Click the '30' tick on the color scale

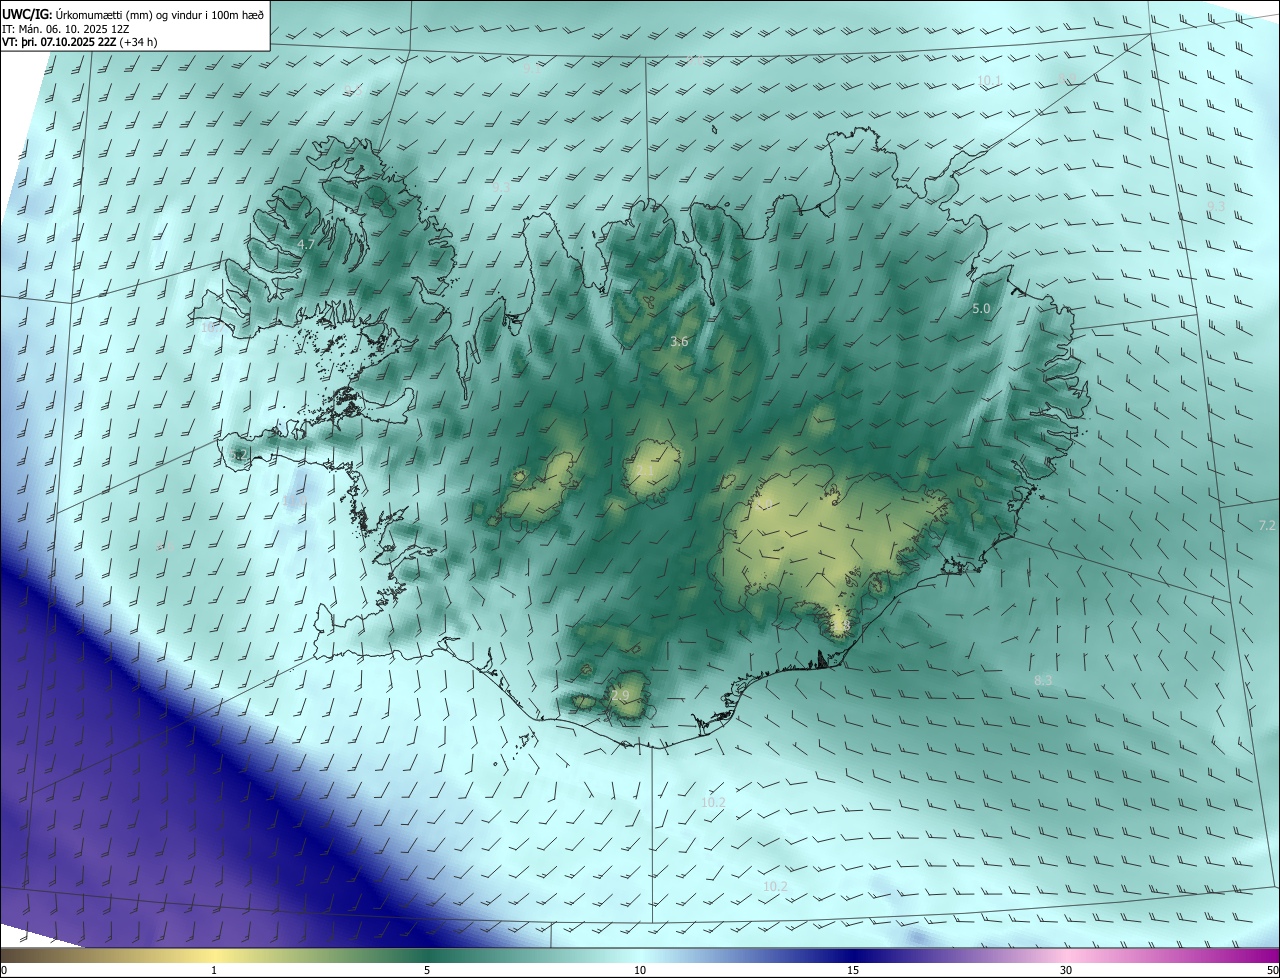click(x=1066, y=970)
